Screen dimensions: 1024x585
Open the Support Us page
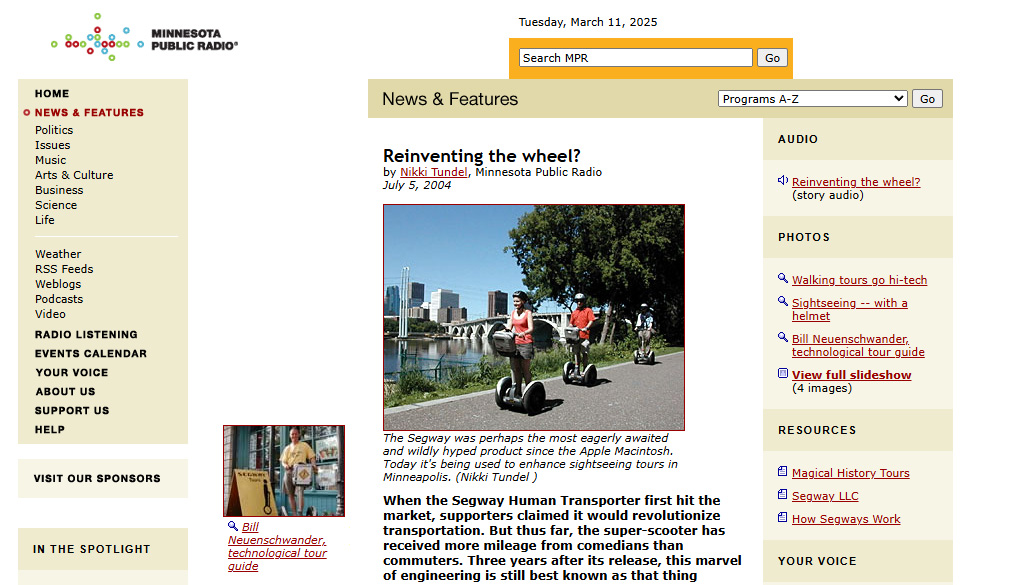pos(72,410)
